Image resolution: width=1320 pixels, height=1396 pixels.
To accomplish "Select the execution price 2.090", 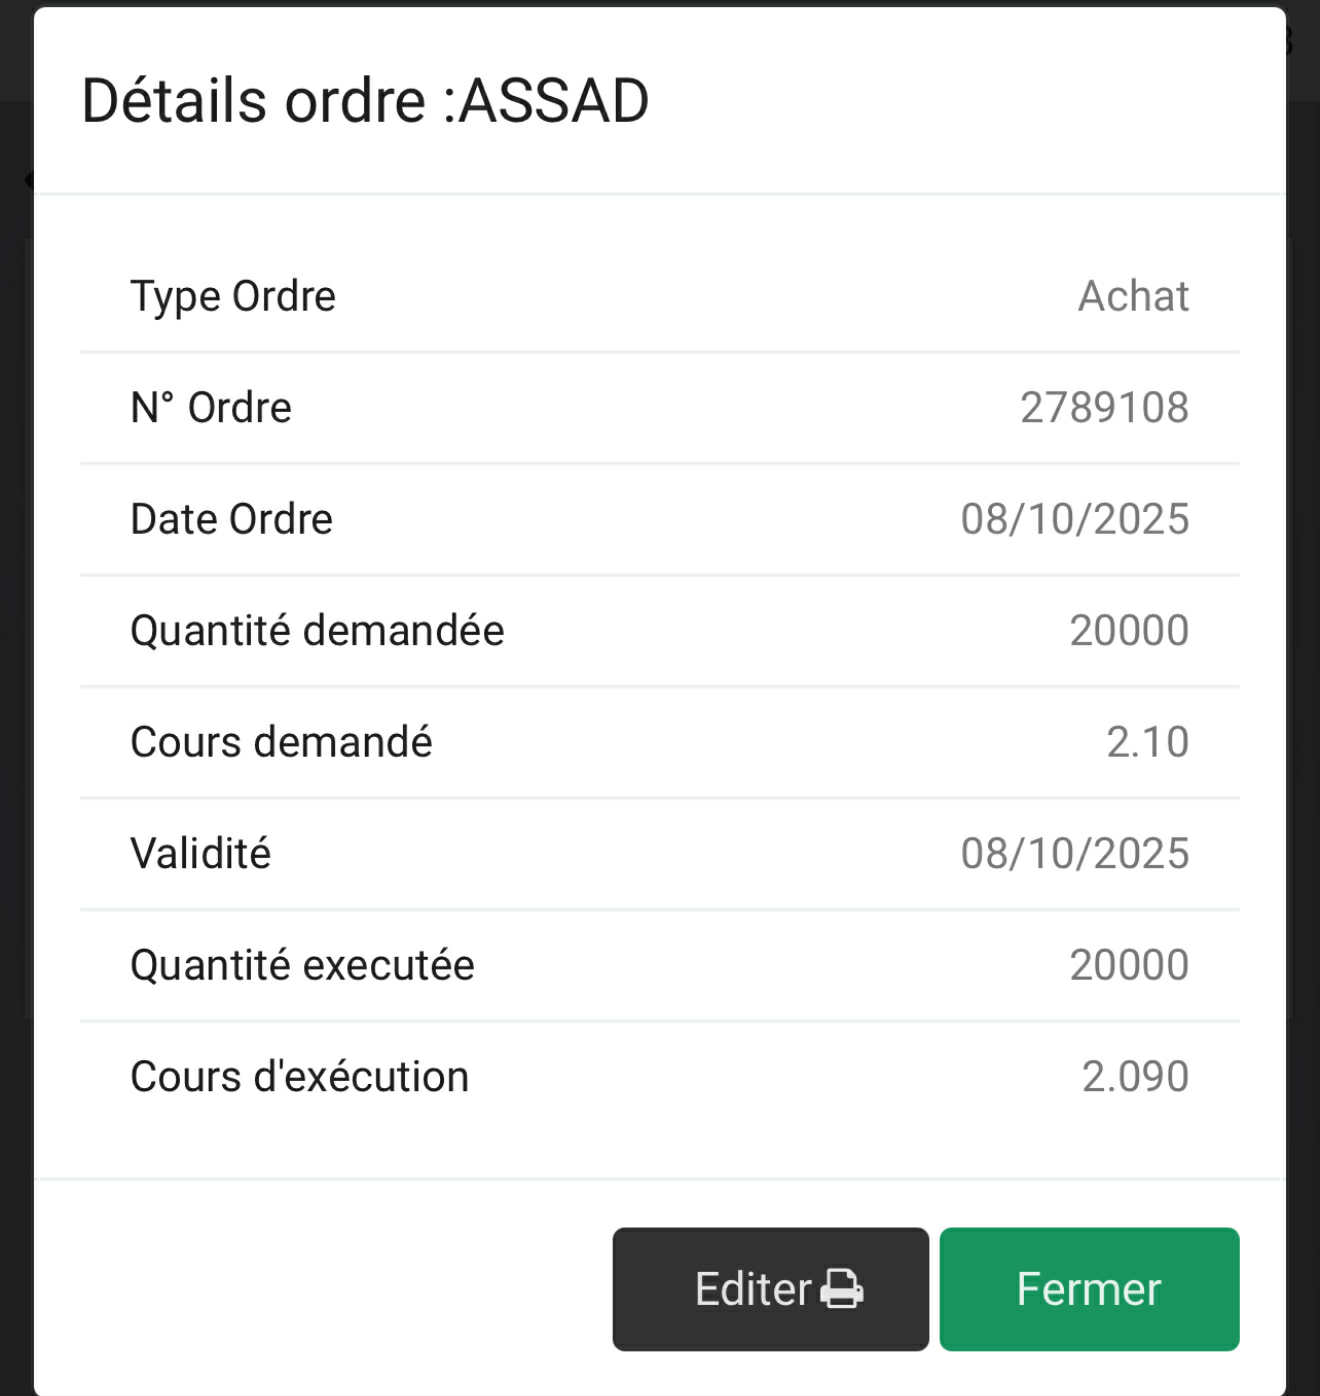I will (x=1135, y=1077).
